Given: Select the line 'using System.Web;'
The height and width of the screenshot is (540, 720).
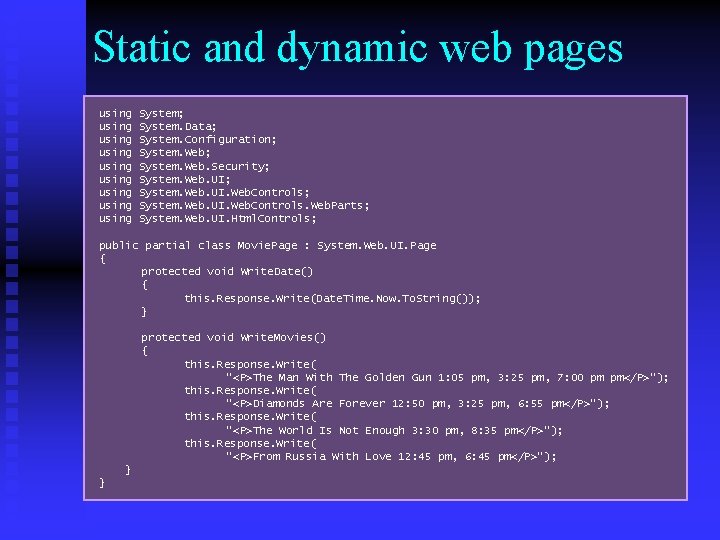Looking at the screenshot, I should coord(155,152).
